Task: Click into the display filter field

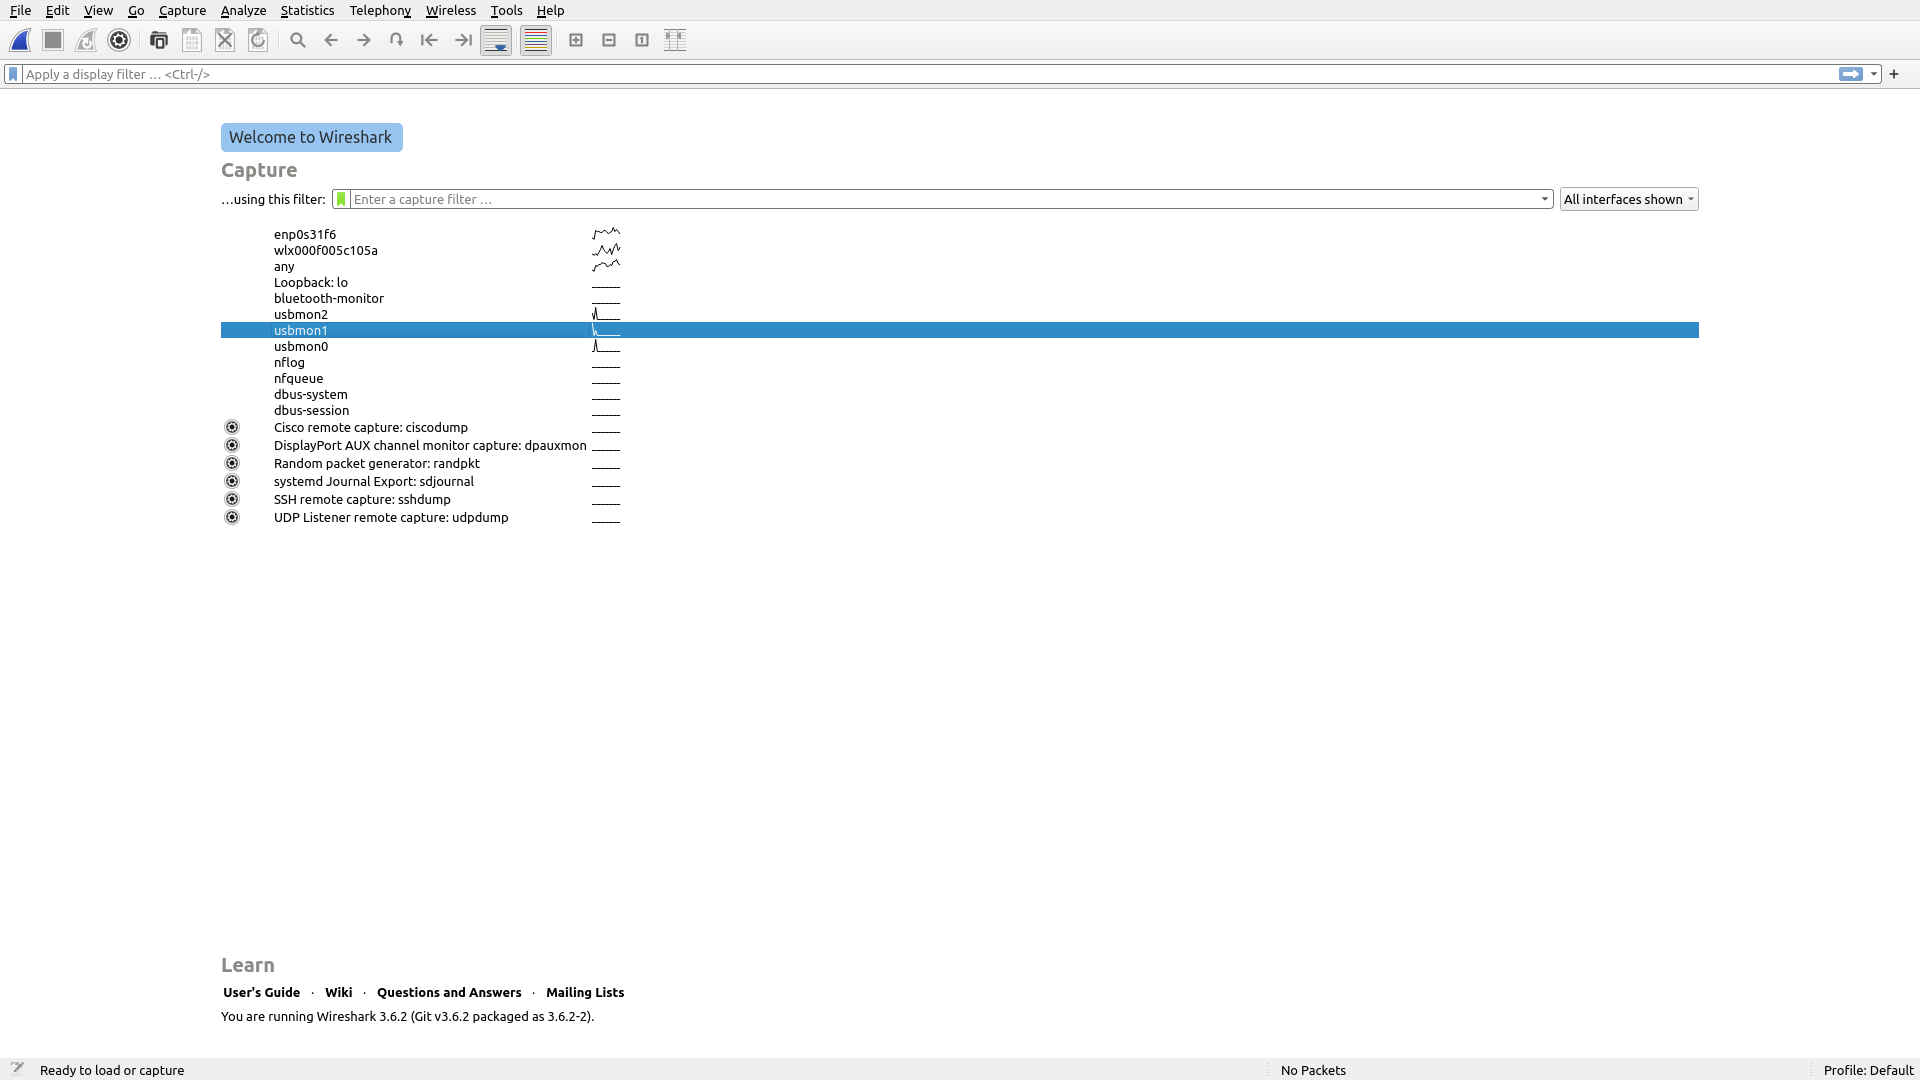Action: [929, 74]
